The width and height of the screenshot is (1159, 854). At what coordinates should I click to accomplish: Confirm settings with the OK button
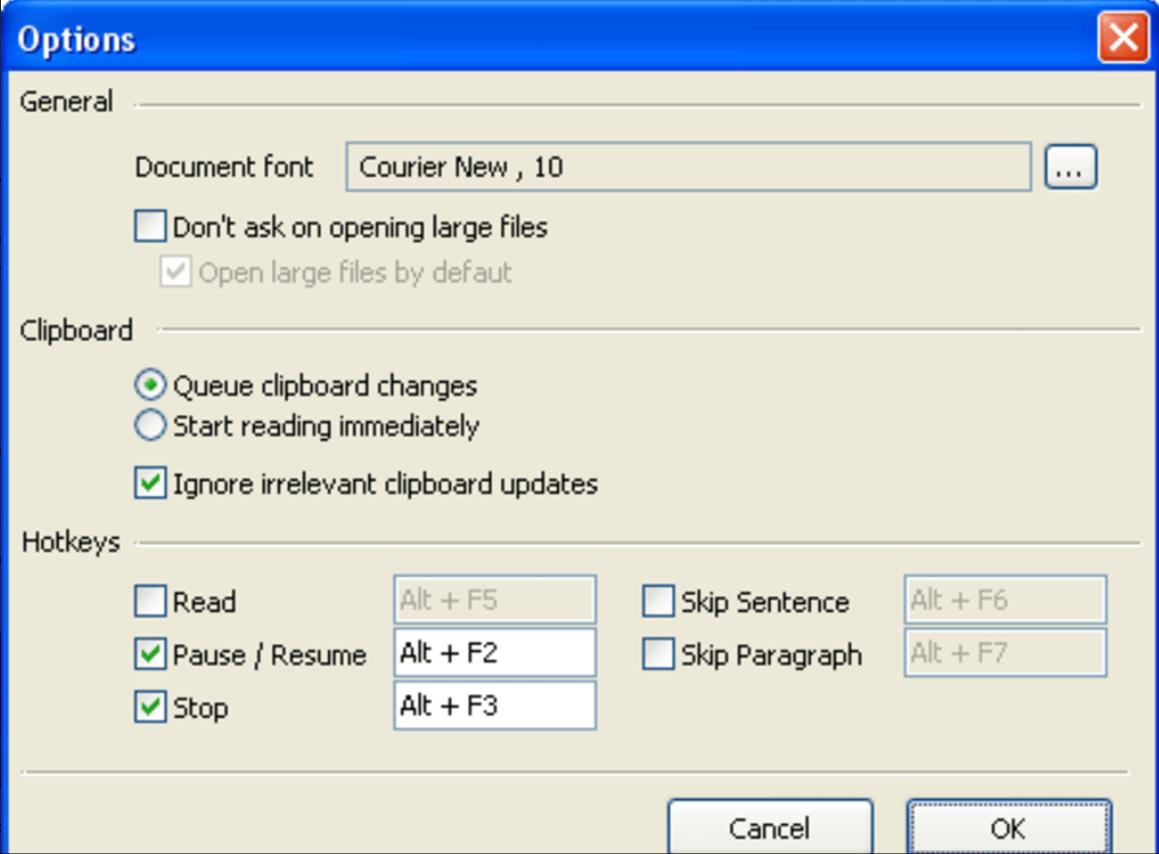pyautogui.click(x=1008, y=827)
